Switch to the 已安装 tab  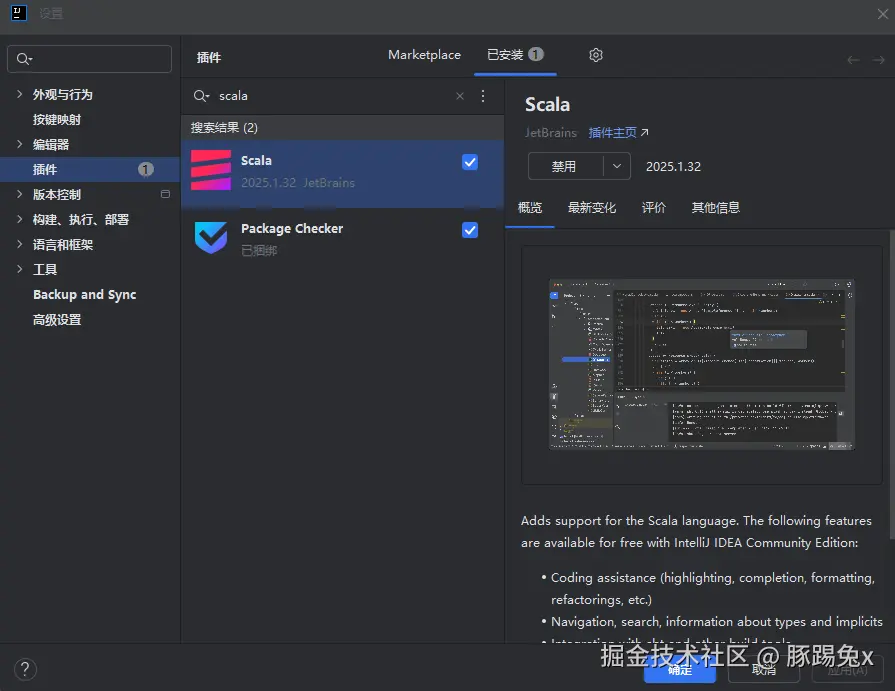pyautogui.click(x=515, y=55)
